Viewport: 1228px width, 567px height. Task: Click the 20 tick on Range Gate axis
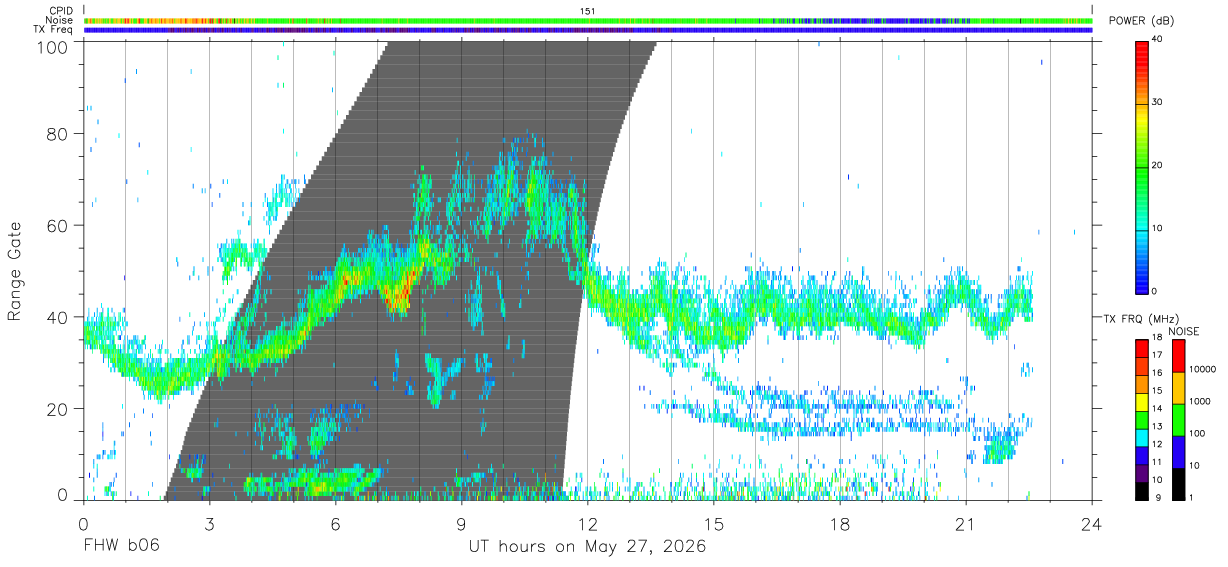pos(57,409)
